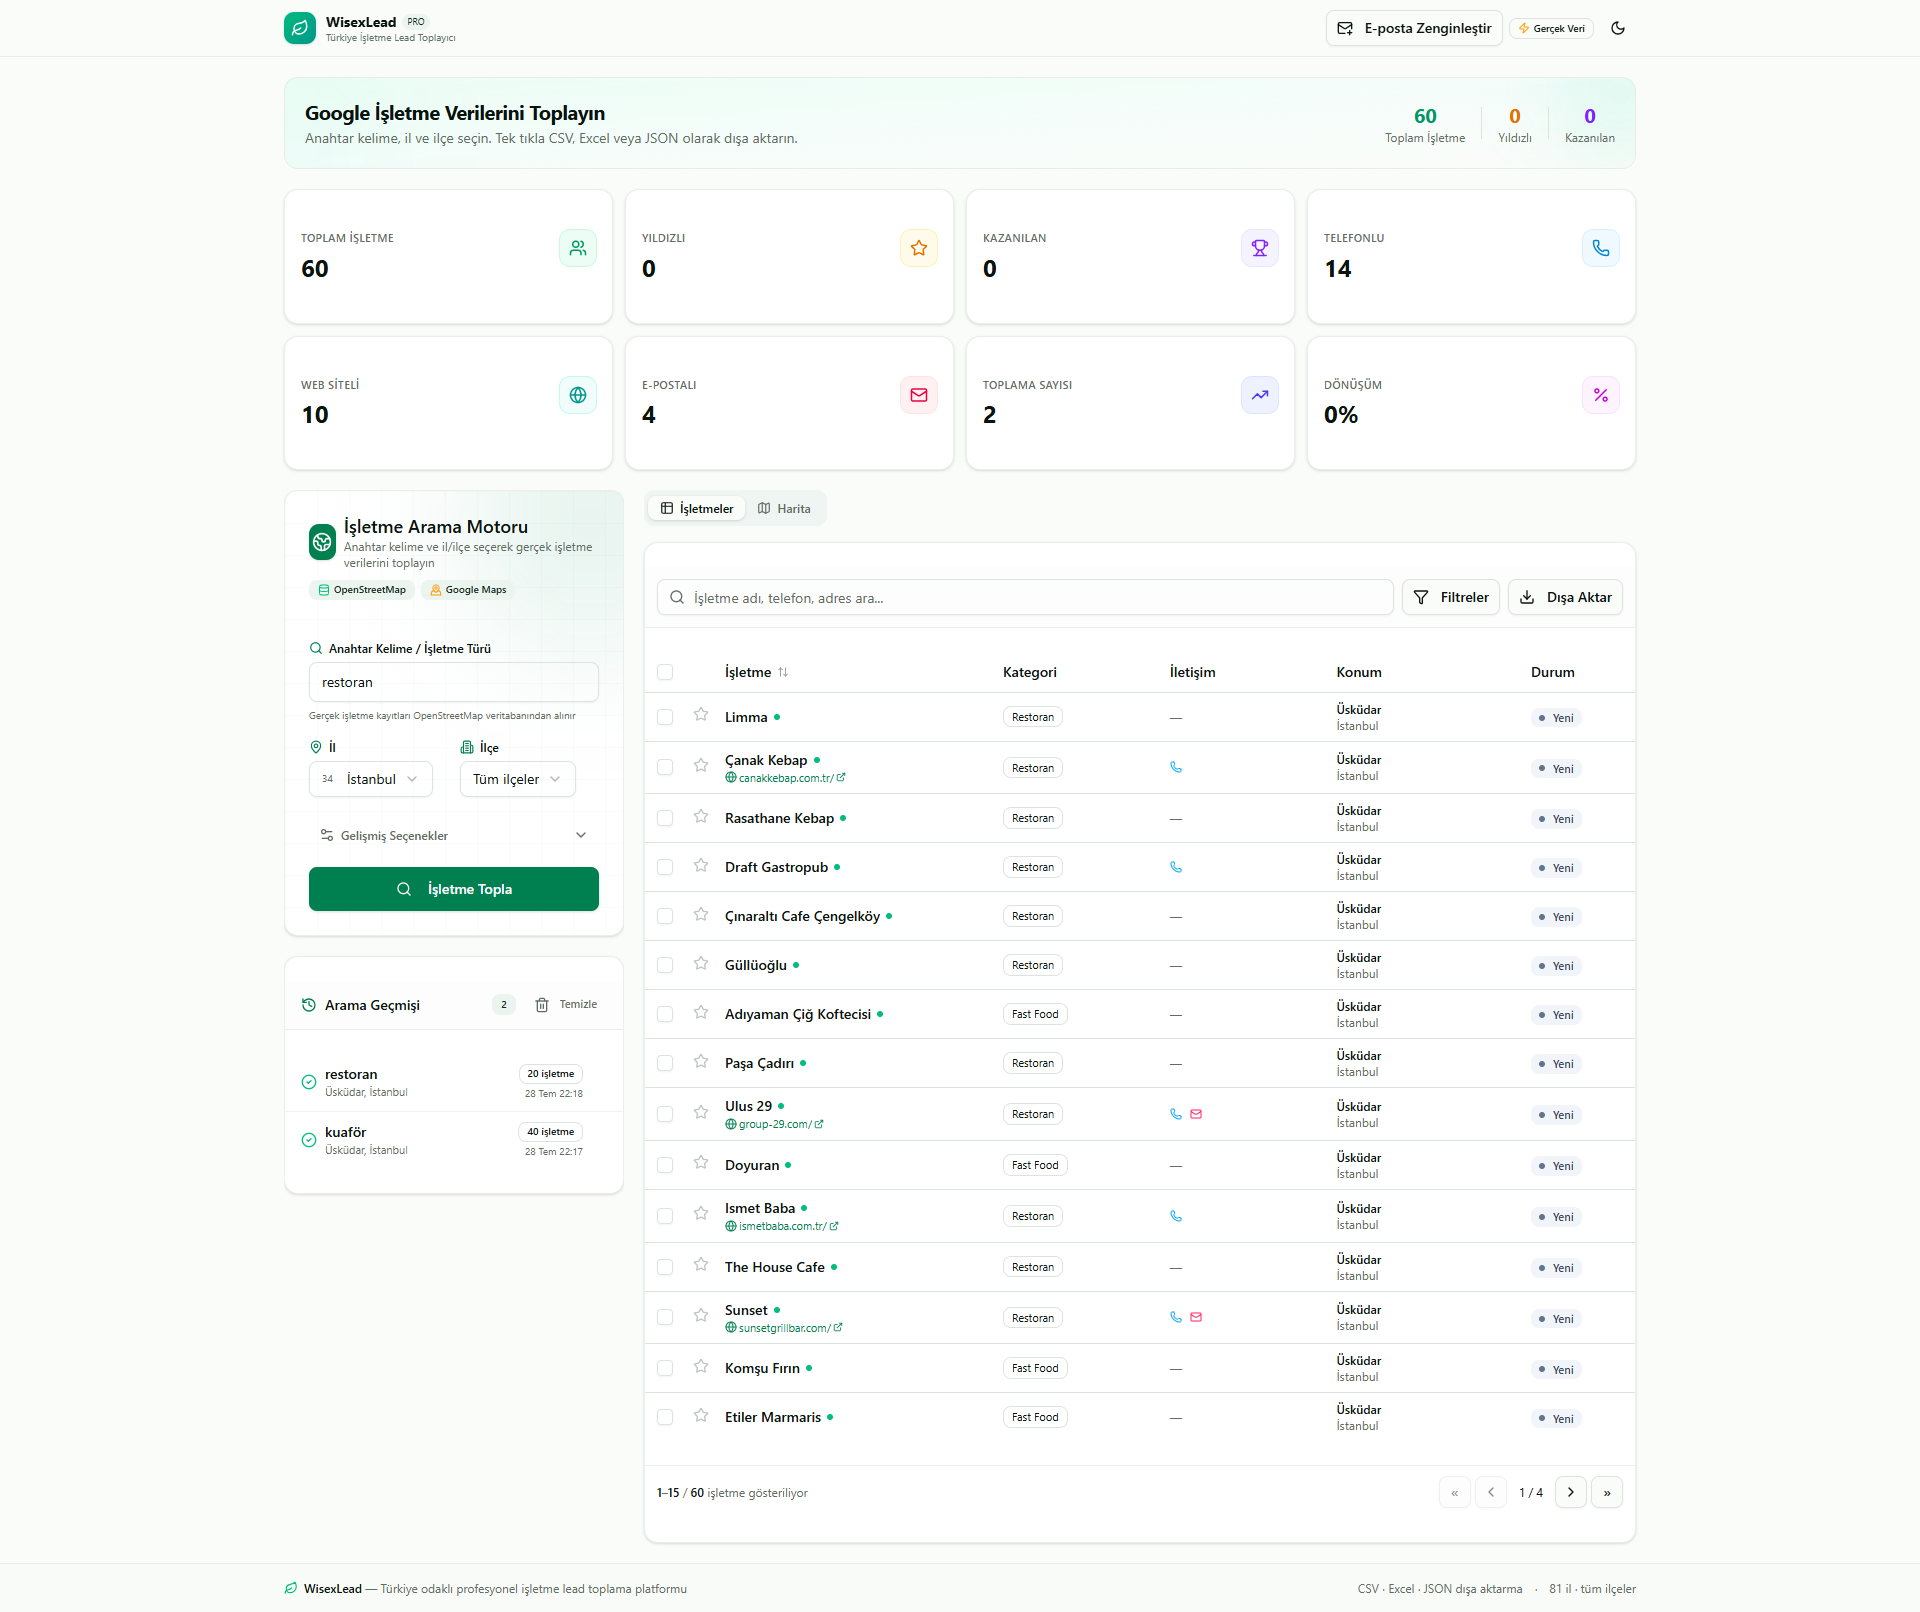Sort by the İşletme column arrows
The height and width of the screenshot is (1612, 1920).
[x=783, y=672]
